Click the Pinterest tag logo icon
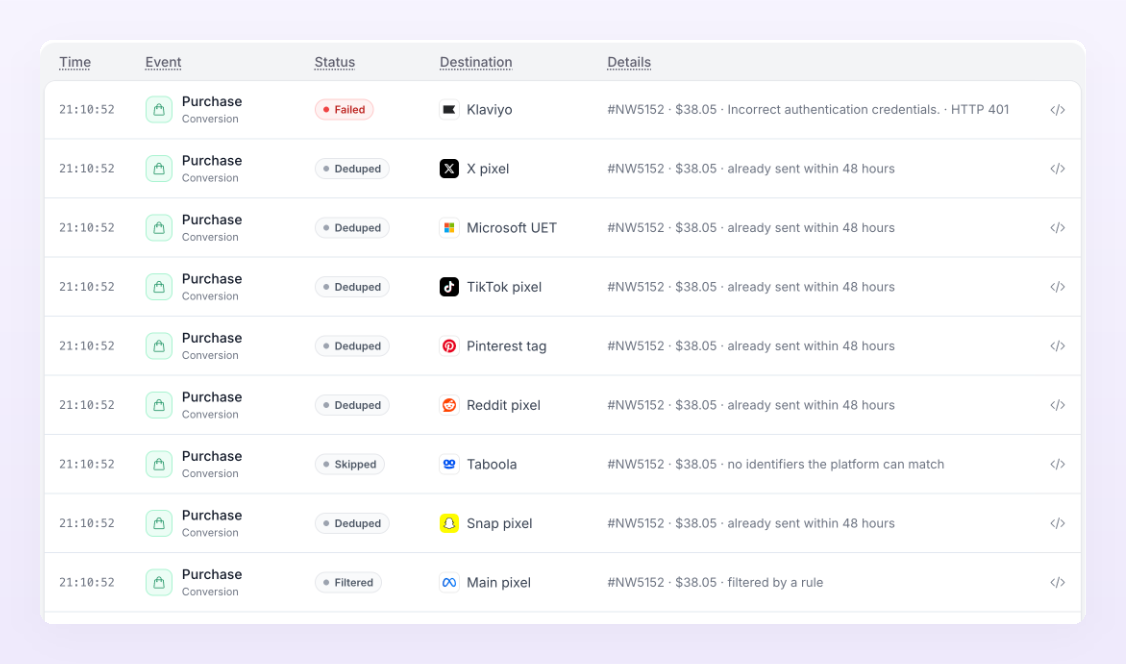This screenshot has width=1126, height=664. click(449, 346)
